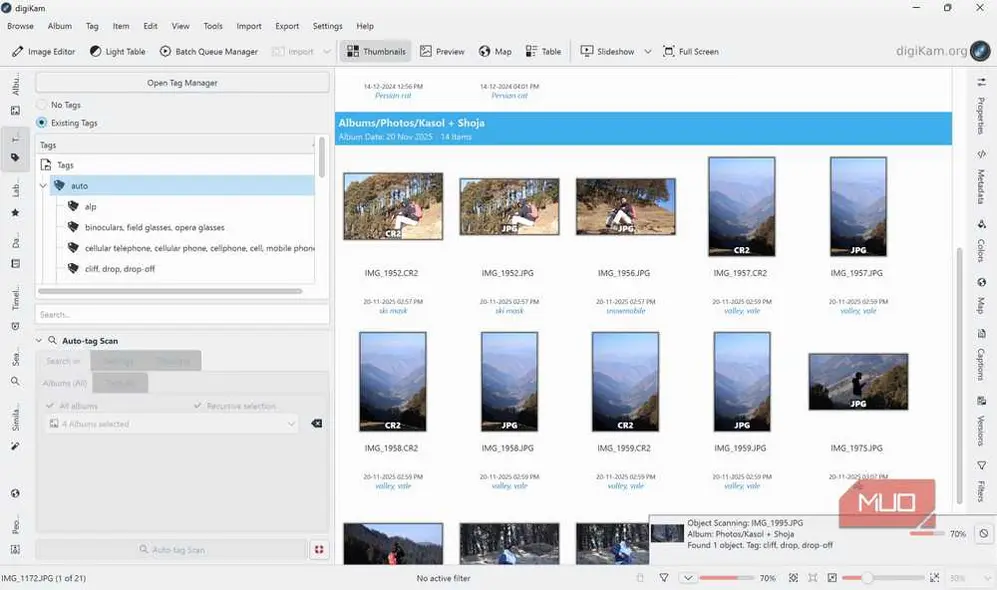
Task: Open the Timeline sidebar panel
Action: click(13, 289)
